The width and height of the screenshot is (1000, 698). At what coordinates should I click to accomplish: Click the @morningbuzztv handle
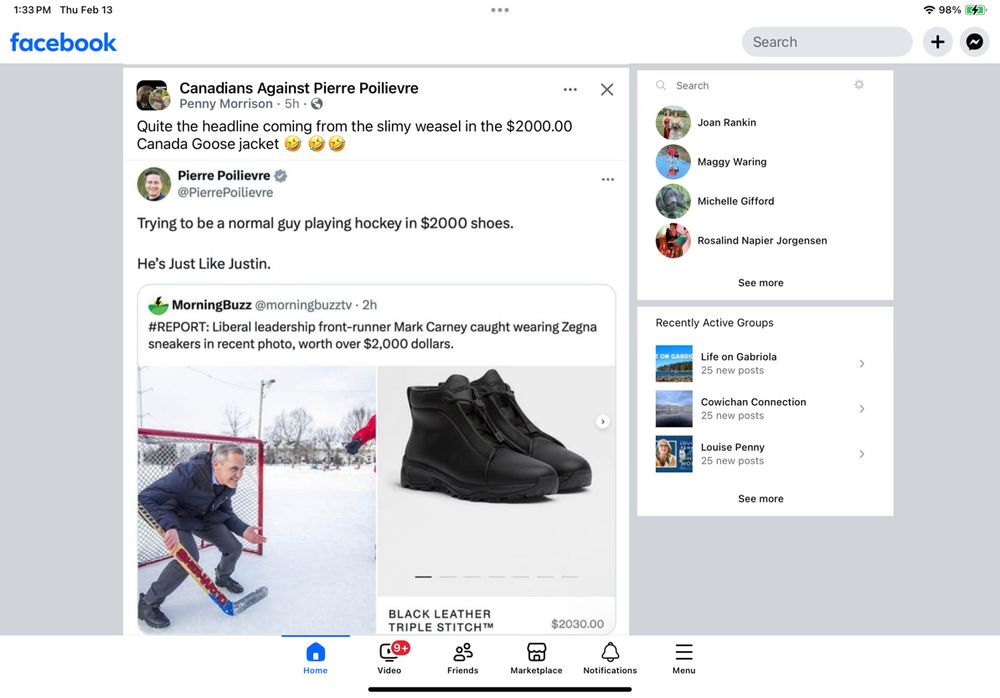pyautogui.click(x=303, y=305)
